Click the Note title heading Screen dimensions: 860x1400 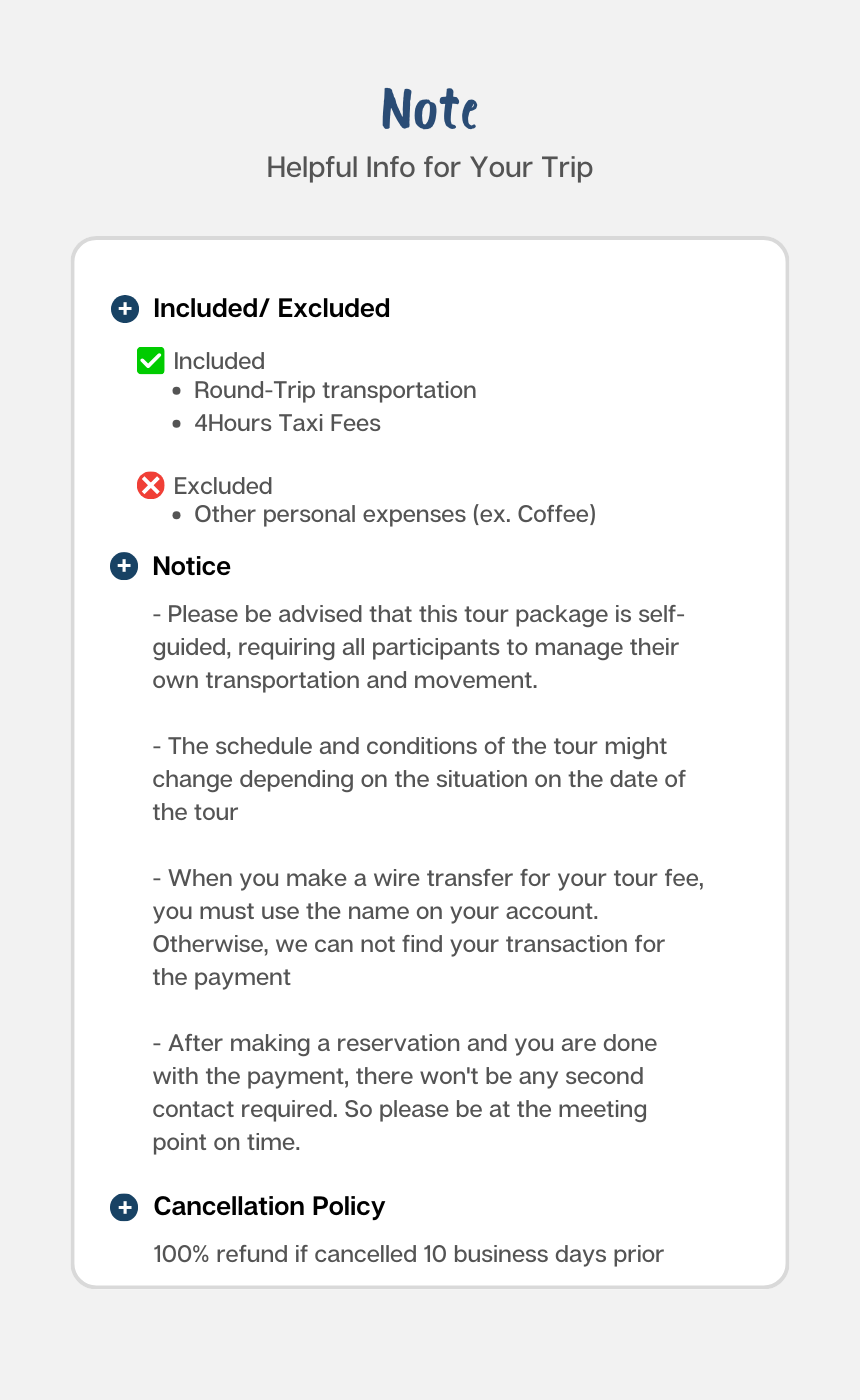(429, 109)
